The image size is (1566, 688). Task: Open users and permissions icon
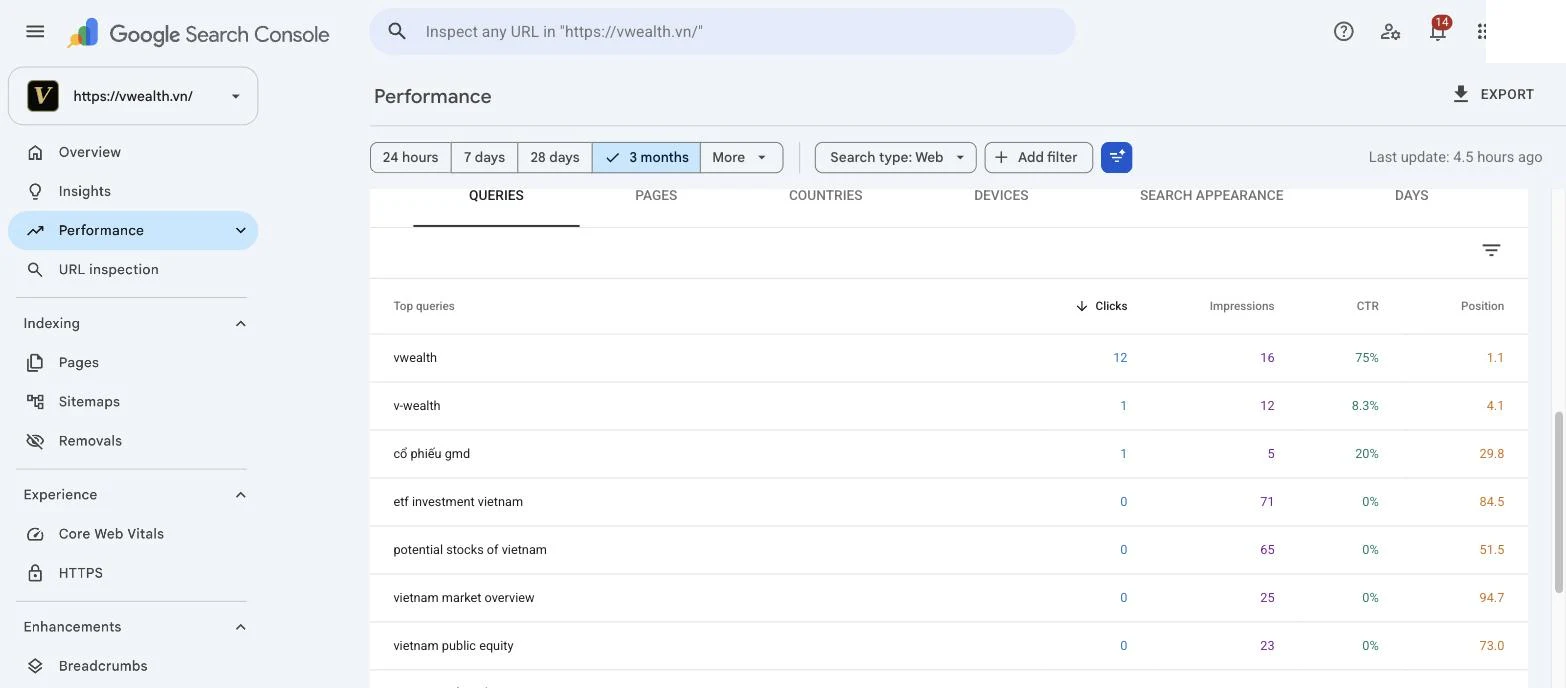coord(1390,31)
